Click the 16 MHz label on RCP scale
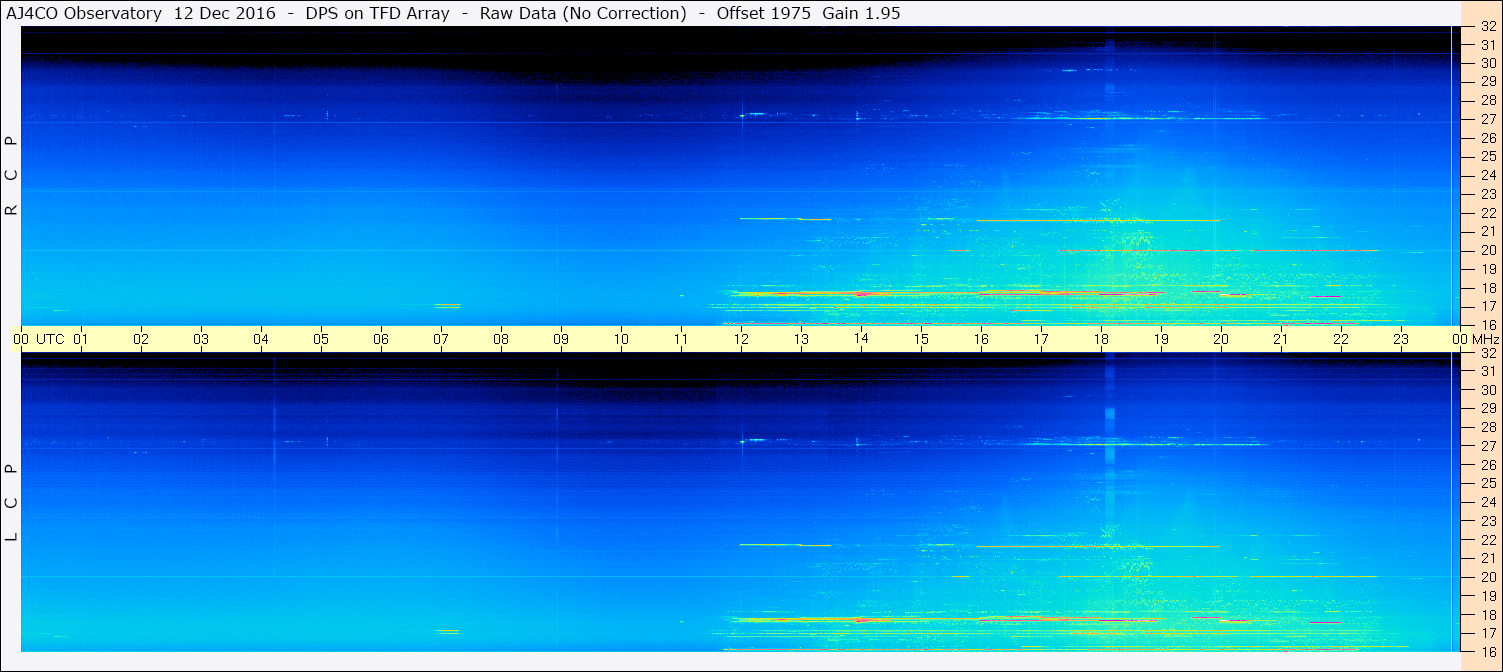The width and height of the screenshot is (1503, 672). (1488, 325)
